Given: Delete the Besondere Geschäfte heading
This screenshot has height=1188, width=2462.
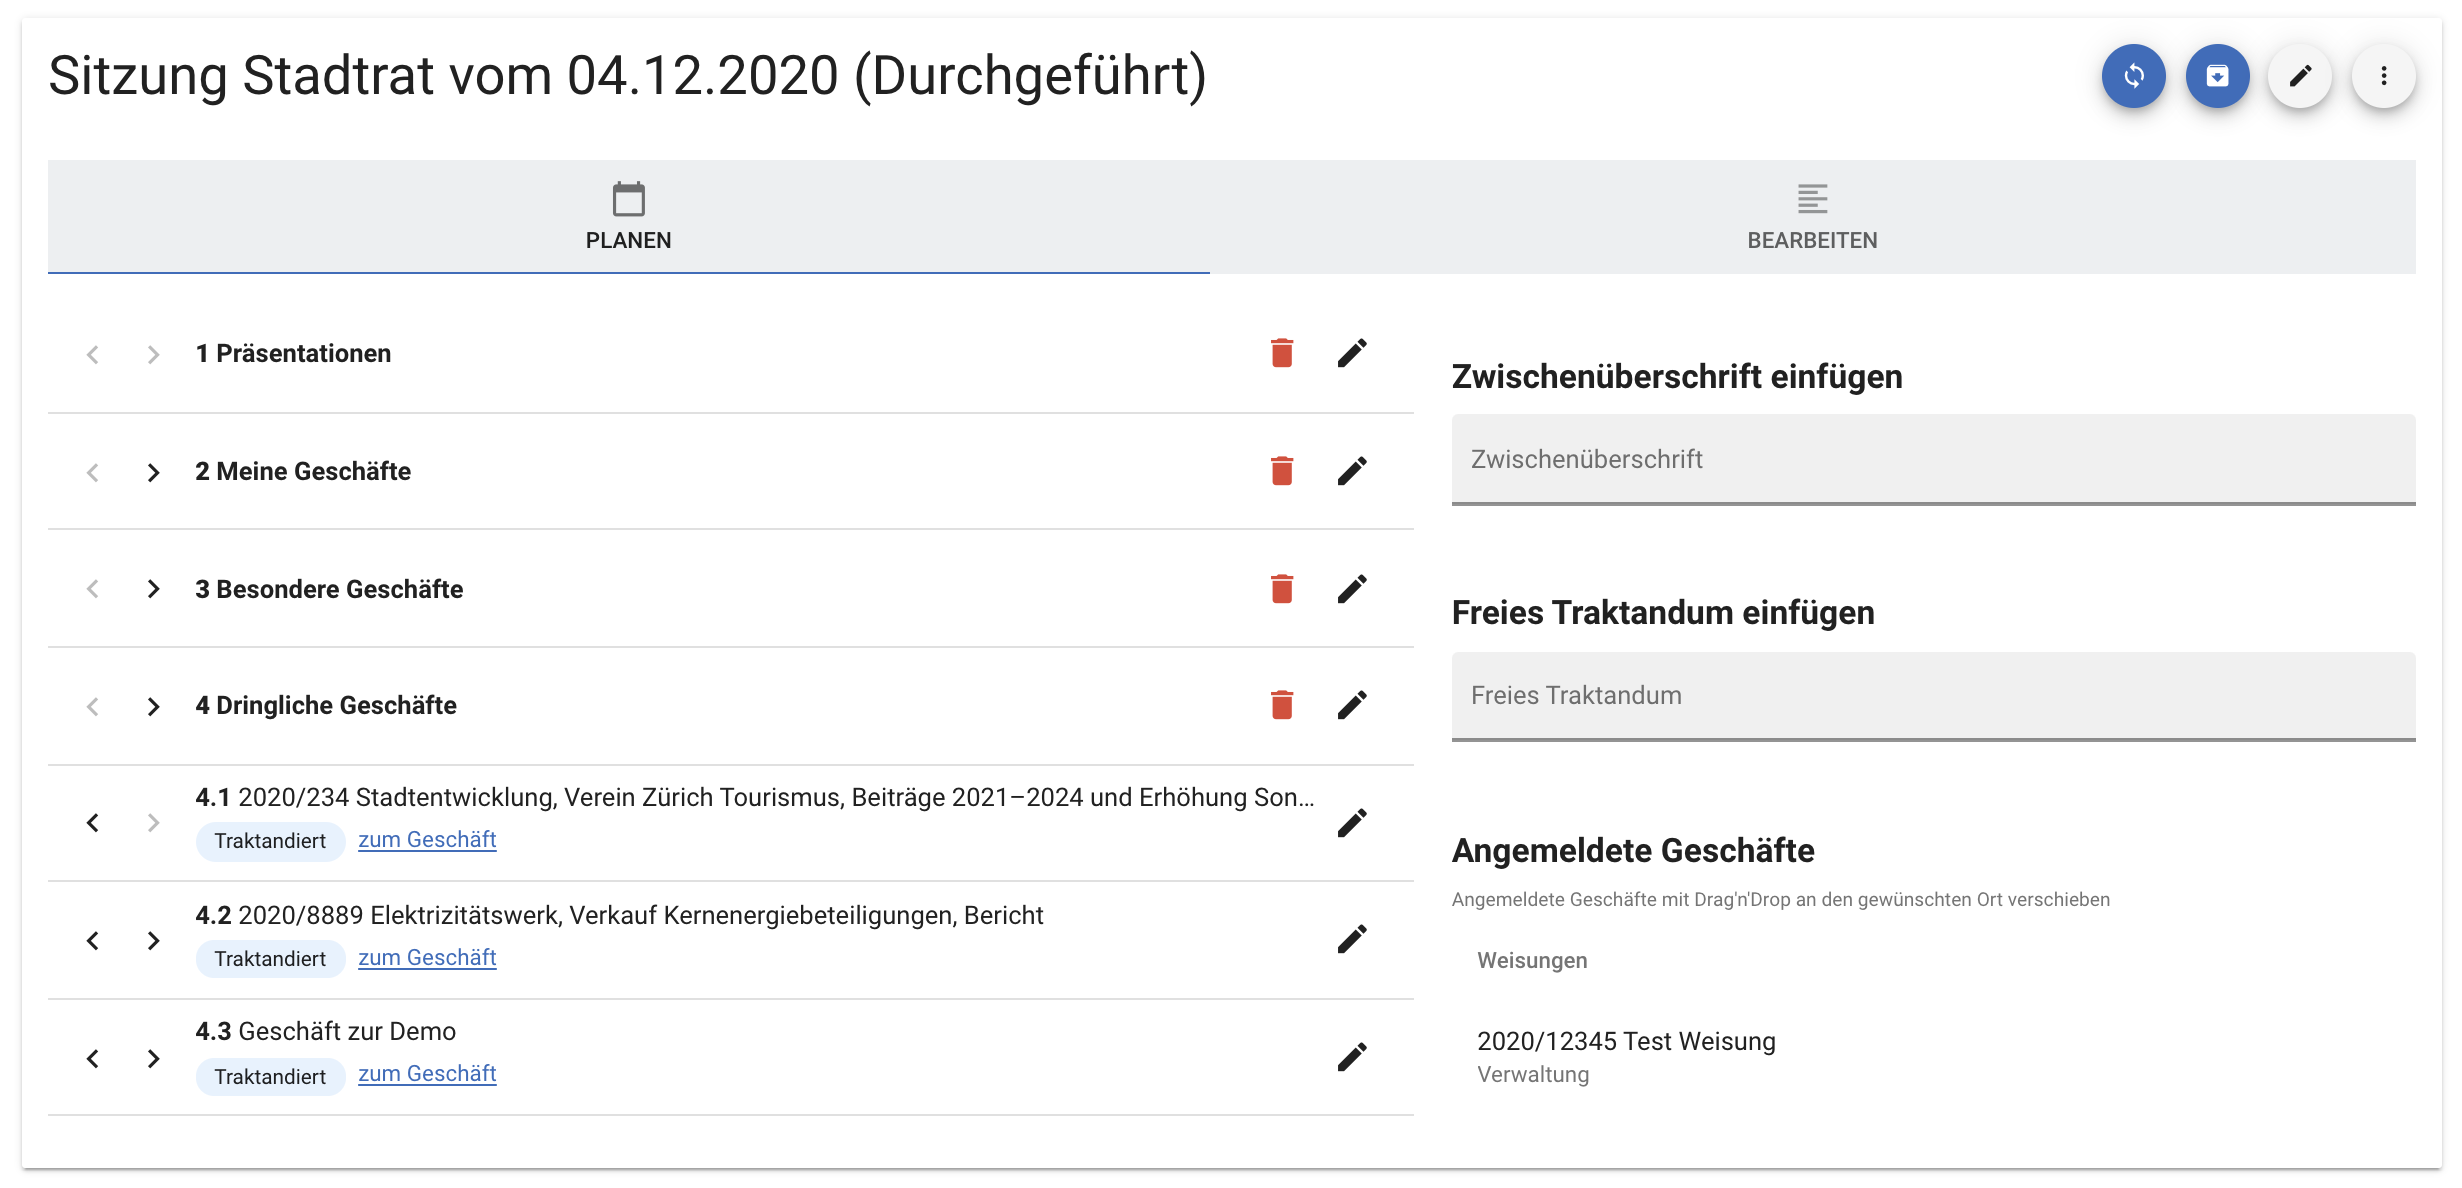Looking at the screenshot, I should pos(1281,589).
